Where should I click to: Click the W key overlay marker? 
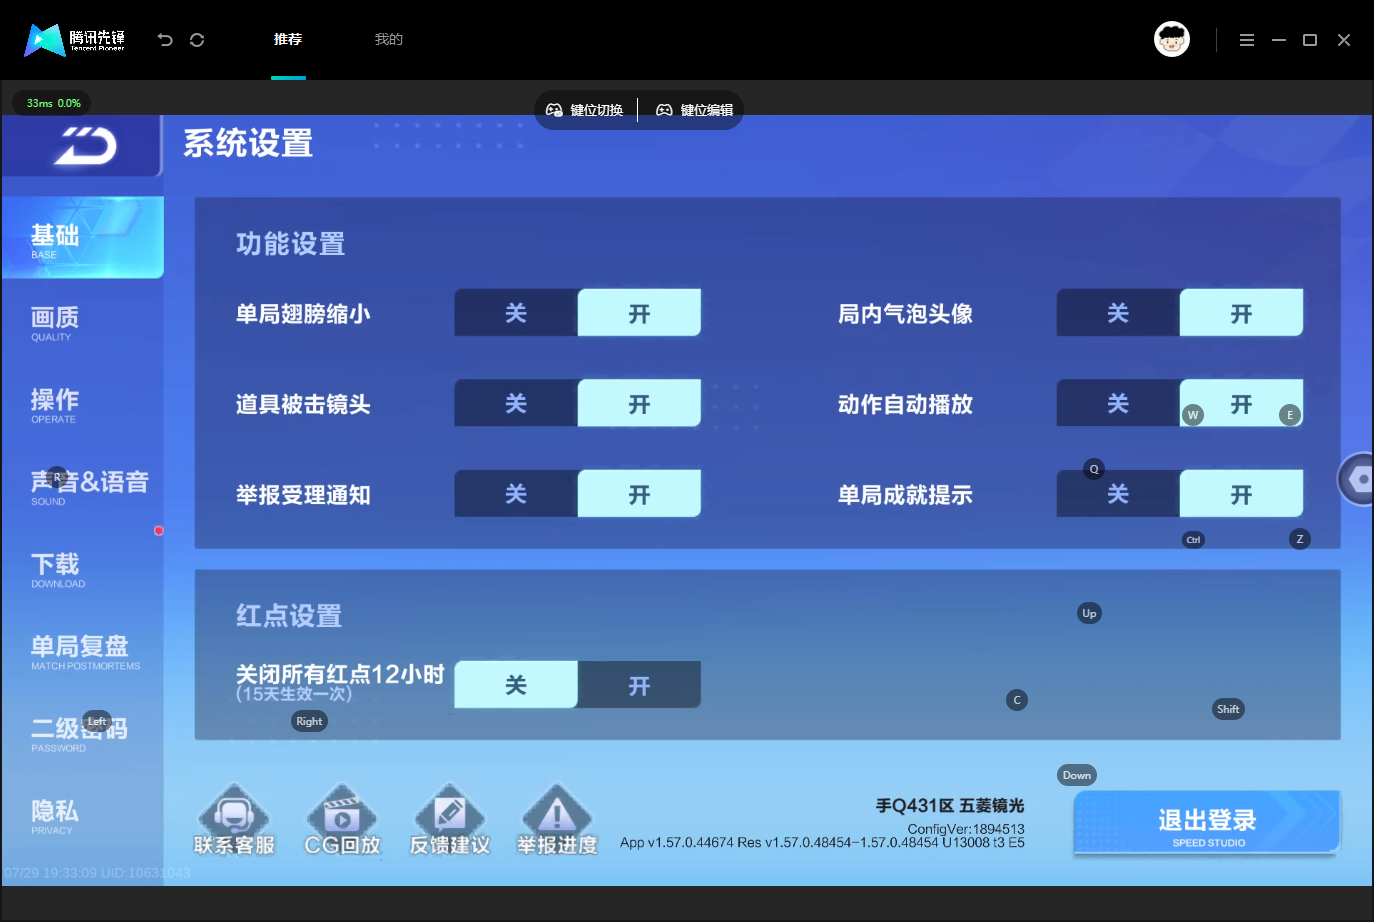coord(1192,415)
